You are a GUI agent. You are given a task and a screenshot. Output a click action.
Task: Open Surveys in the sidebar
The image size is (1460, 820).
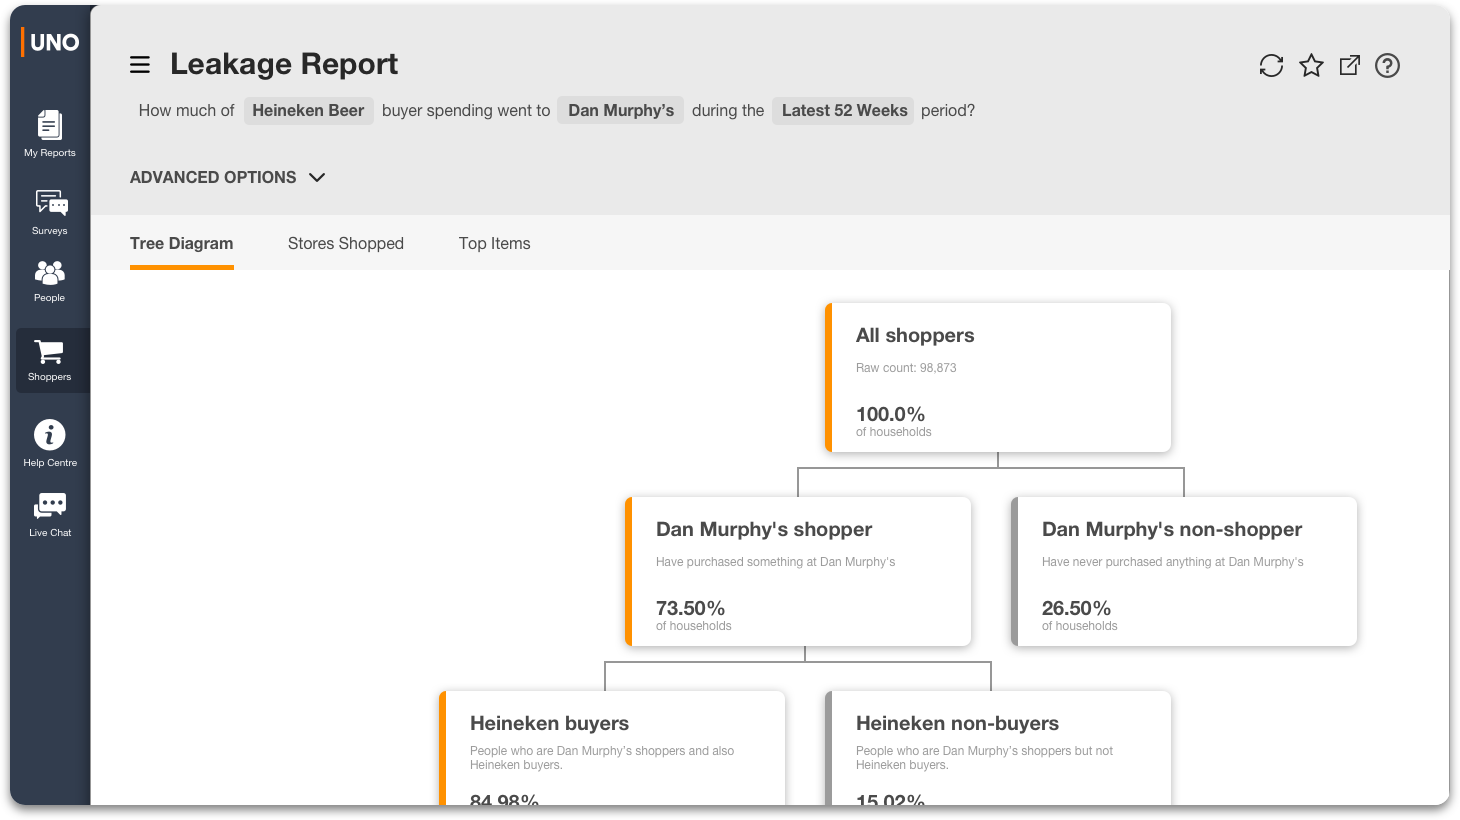coord(50,212)
